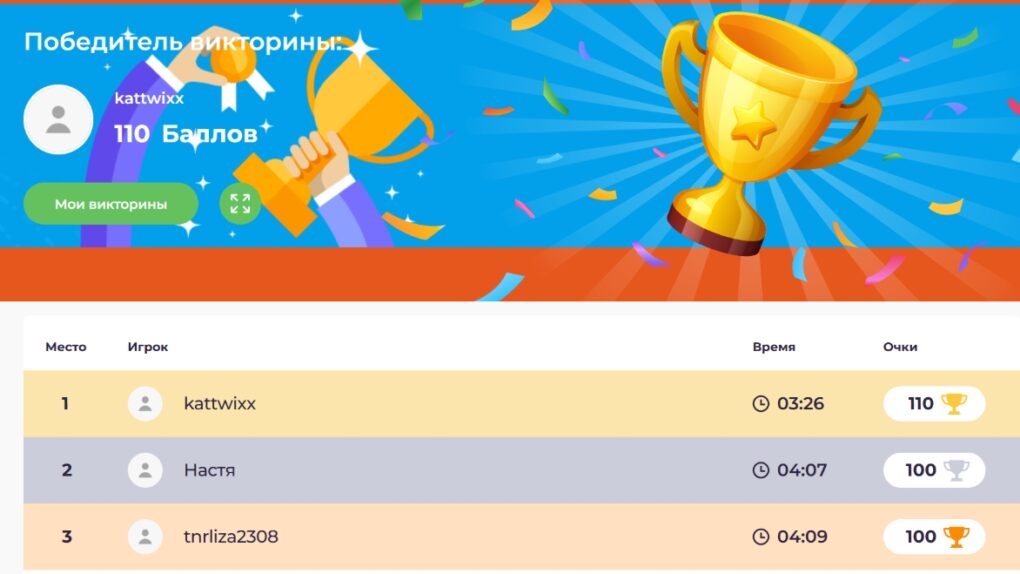
Task: Open the Мои викторины button
Action: pos(111,204)
